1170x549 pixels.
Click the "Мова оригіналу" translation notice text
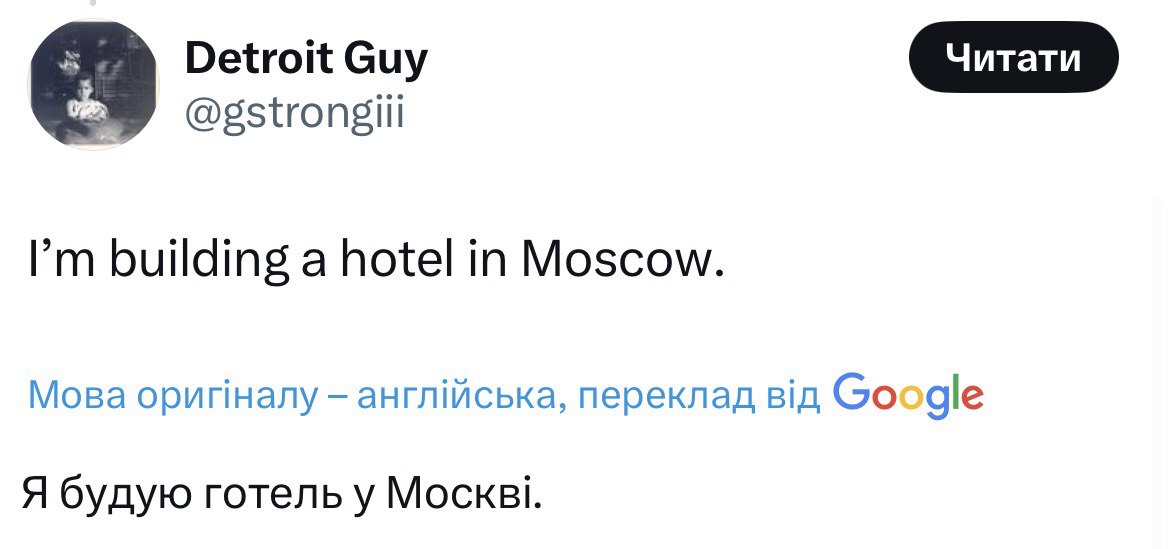click(170, 397)
